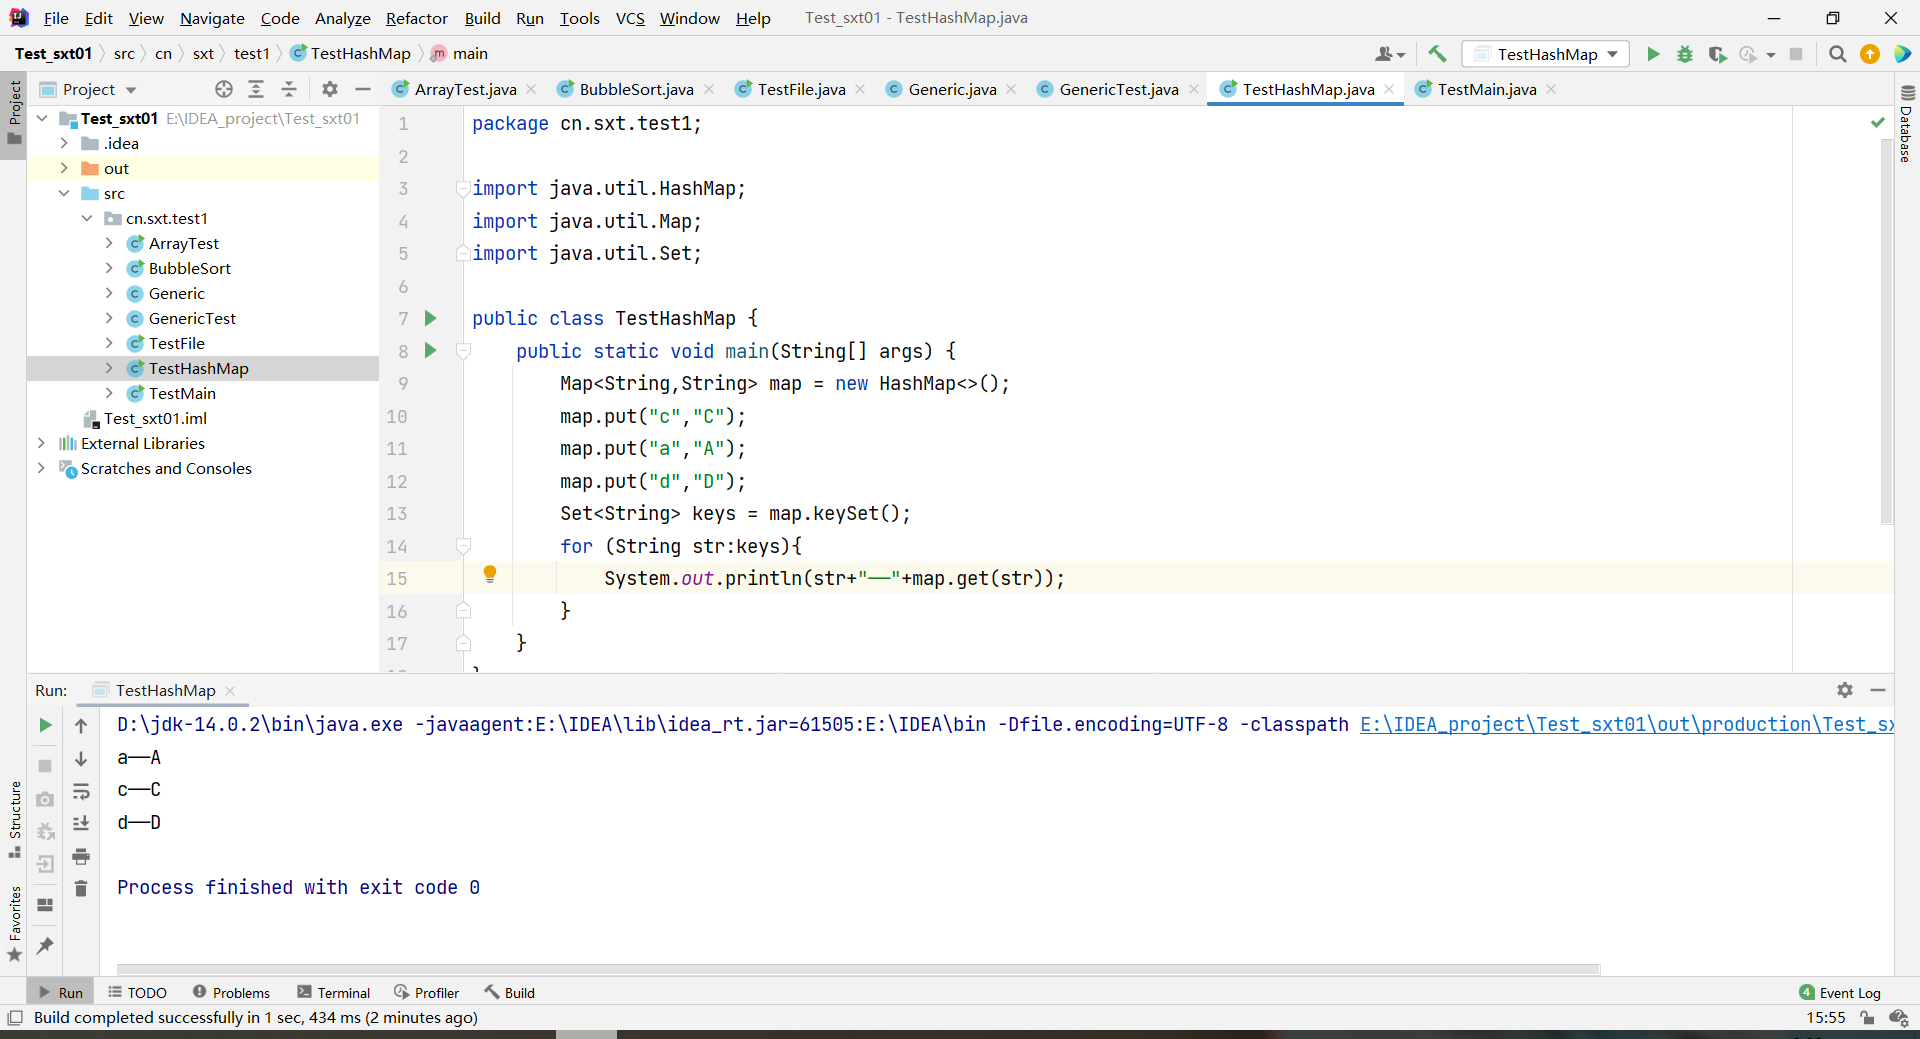The image size is (1920, 1039).
Task: Toggle the Favorites side panel
Action: pos(14,924)
